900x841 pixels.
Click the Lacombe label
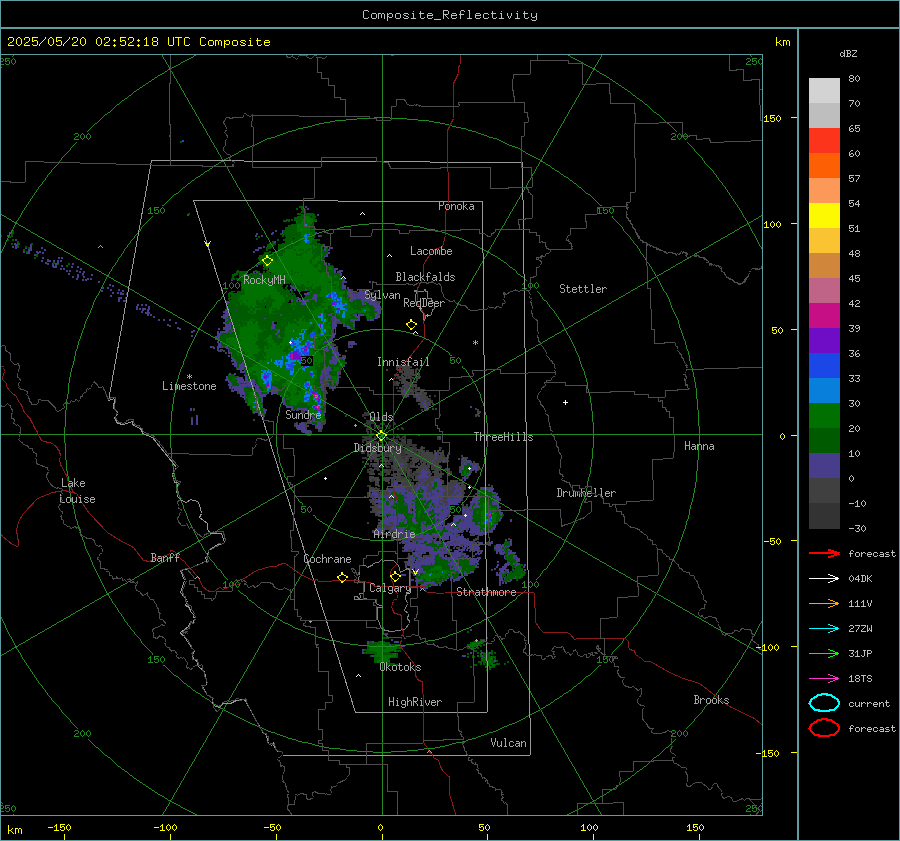tap(431, 251)
